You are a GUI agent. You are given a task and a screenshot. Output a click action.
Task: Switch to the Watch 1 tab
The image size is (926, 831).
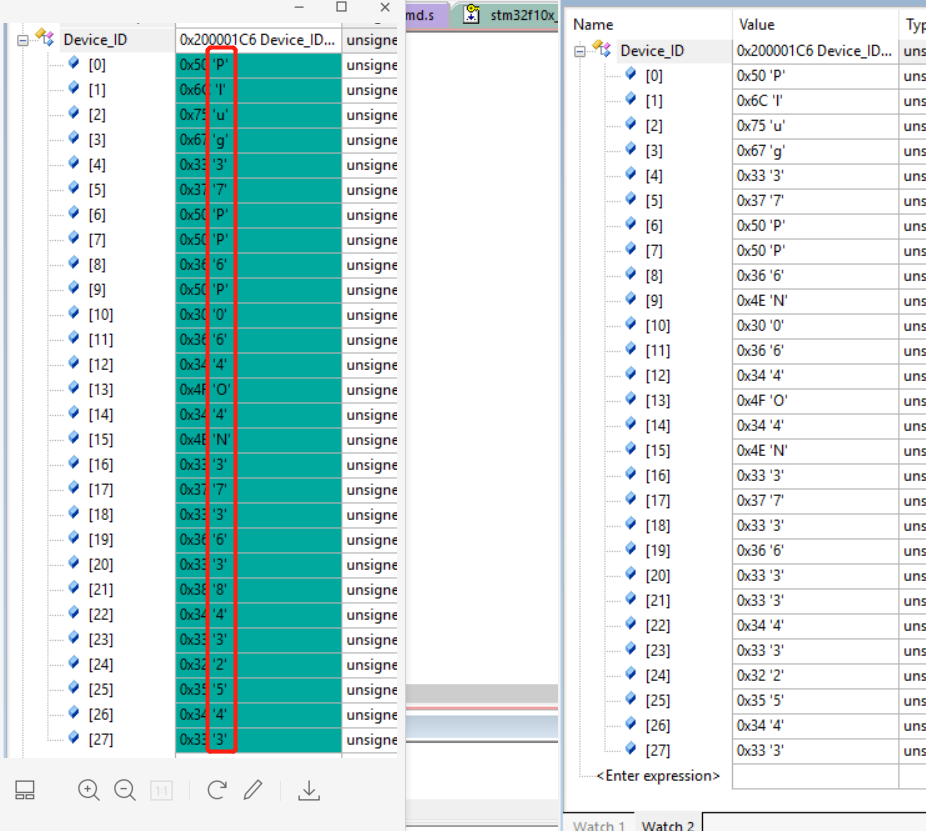click(x=599, y=825)
